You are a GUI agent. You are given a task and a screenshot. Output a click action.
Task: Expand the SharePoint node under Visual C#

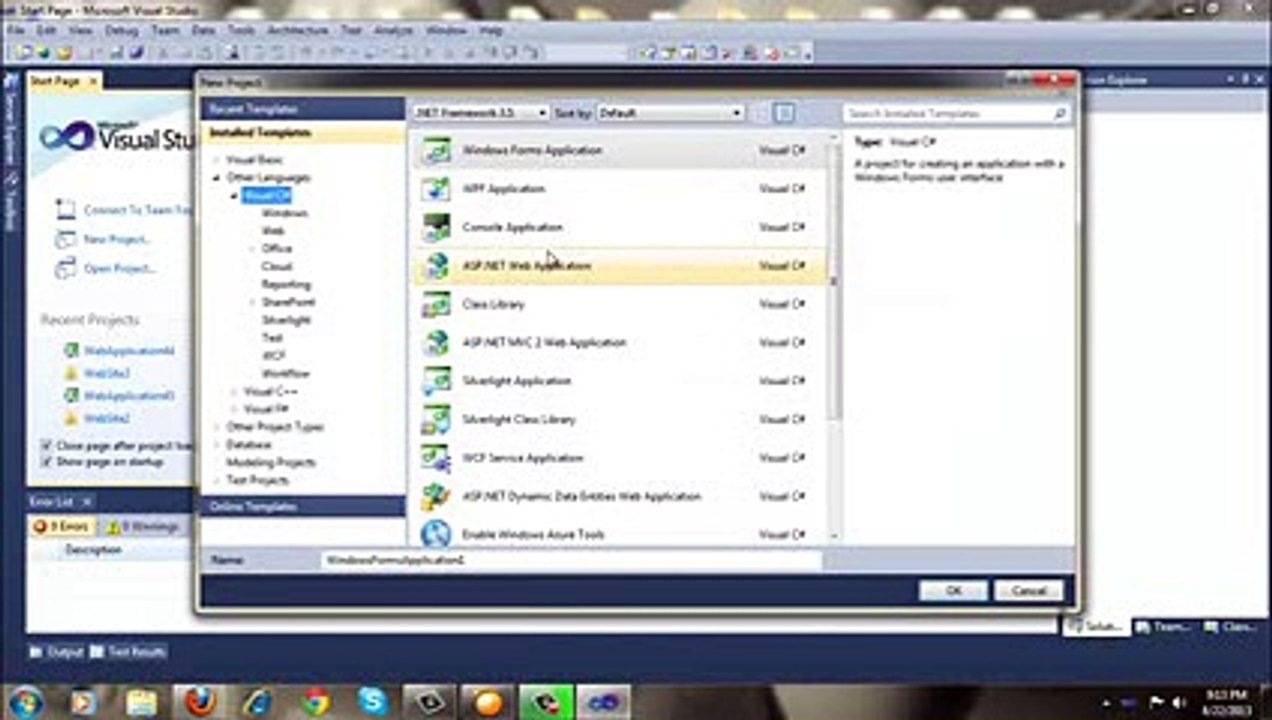point(252,302)
